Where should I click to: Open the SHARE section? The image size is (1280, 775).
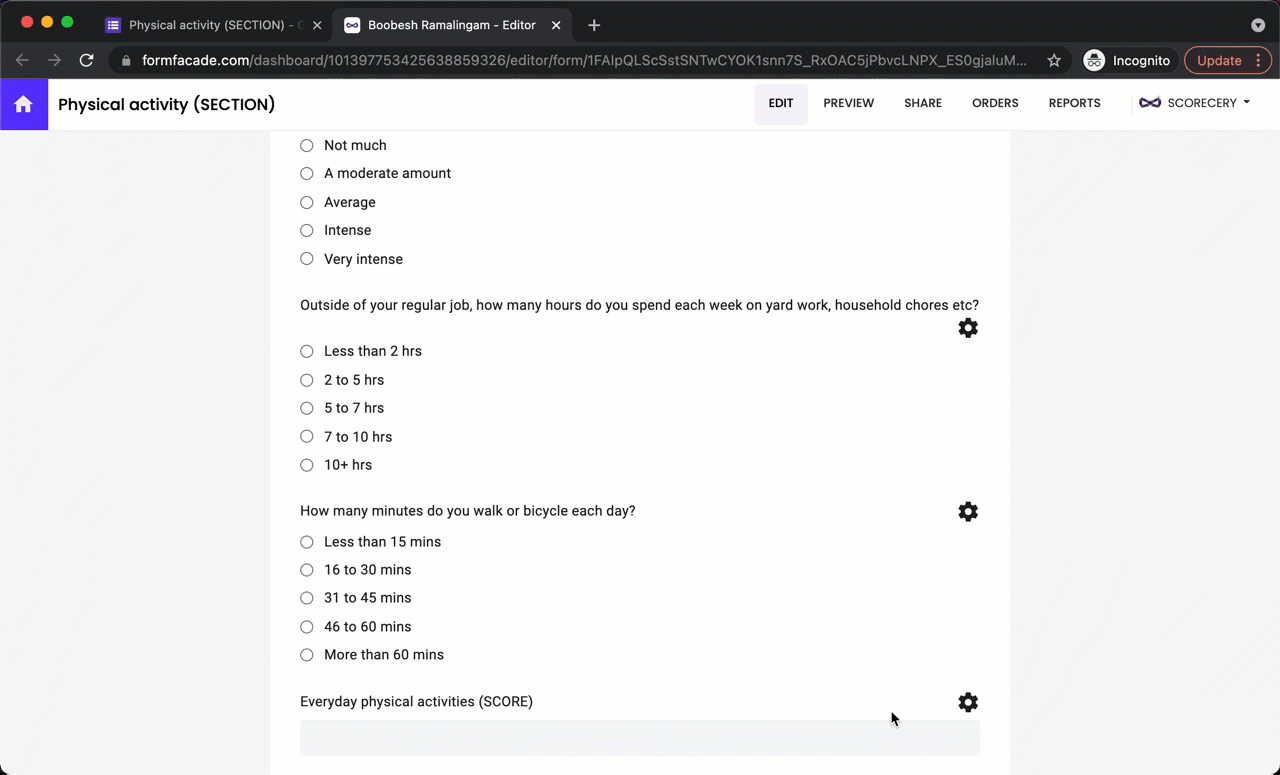click(x=922, y=102)
